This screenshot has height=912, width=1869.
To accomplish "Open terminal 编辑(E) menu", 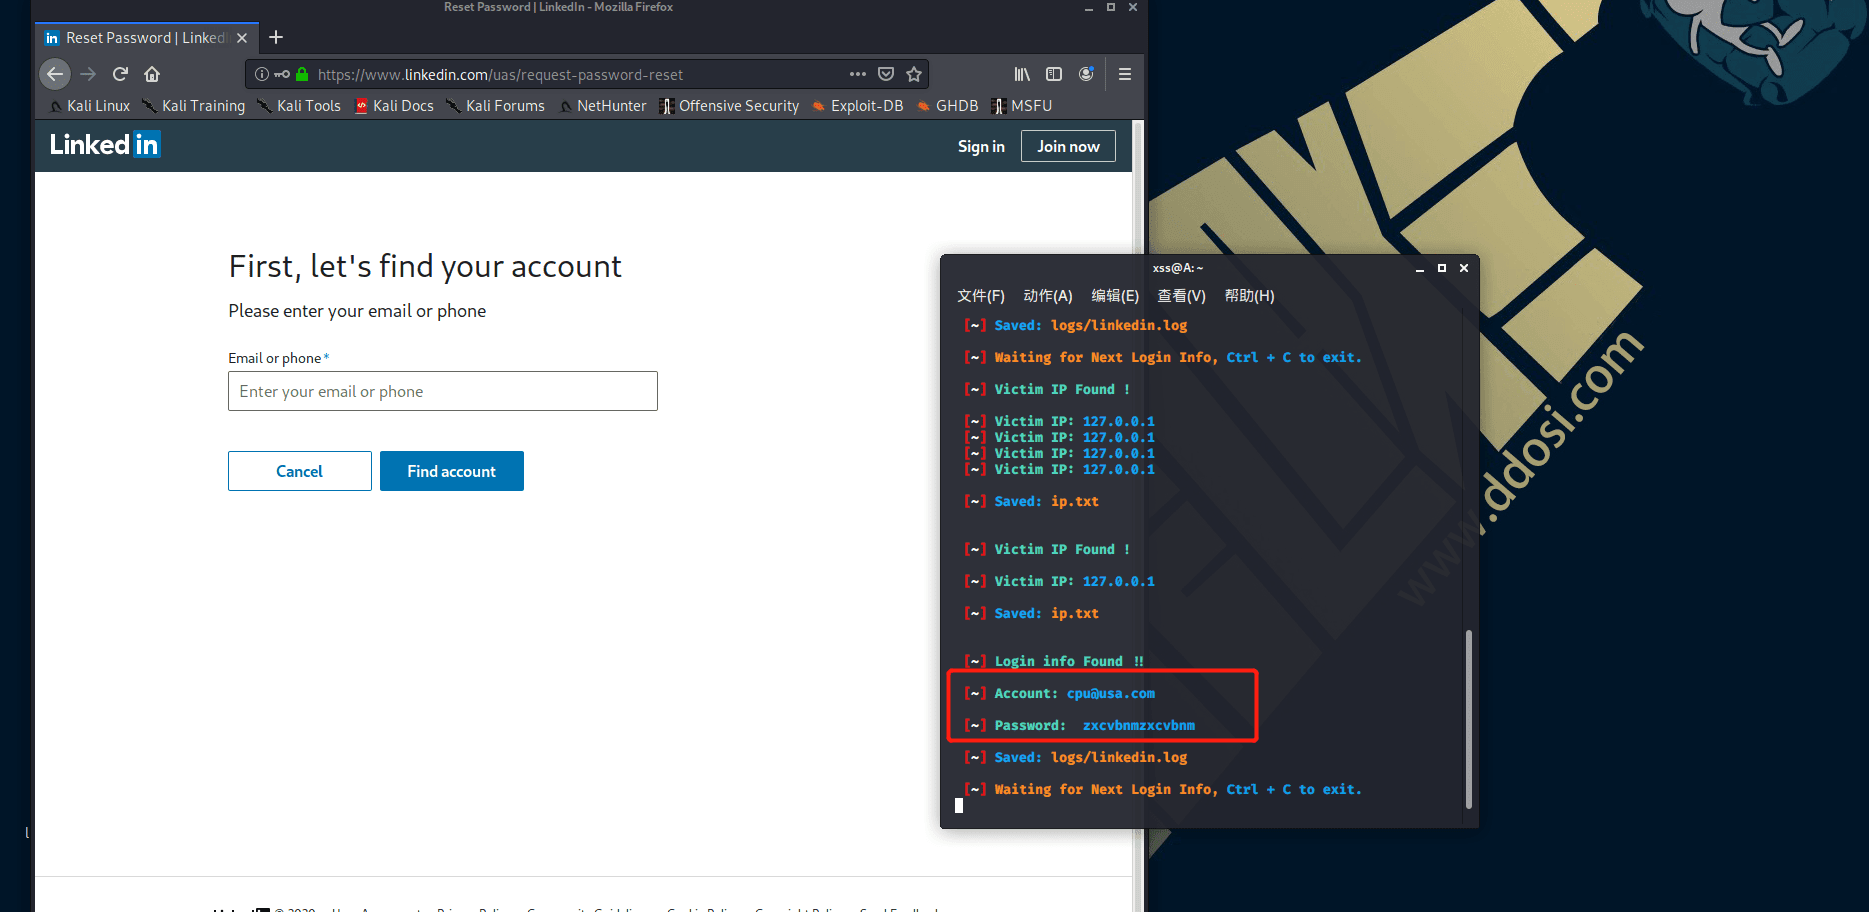I will click(1115, 296).
